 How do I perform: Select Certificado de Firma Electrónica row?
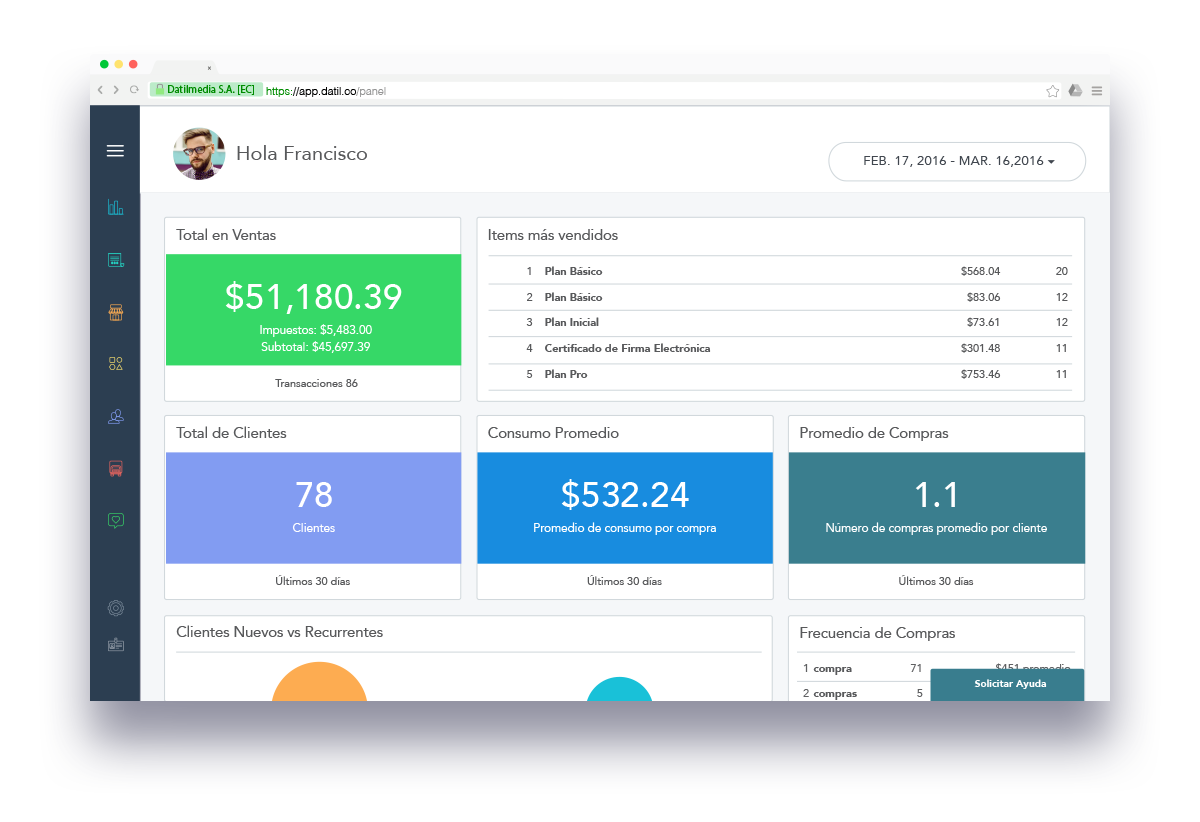627,348
